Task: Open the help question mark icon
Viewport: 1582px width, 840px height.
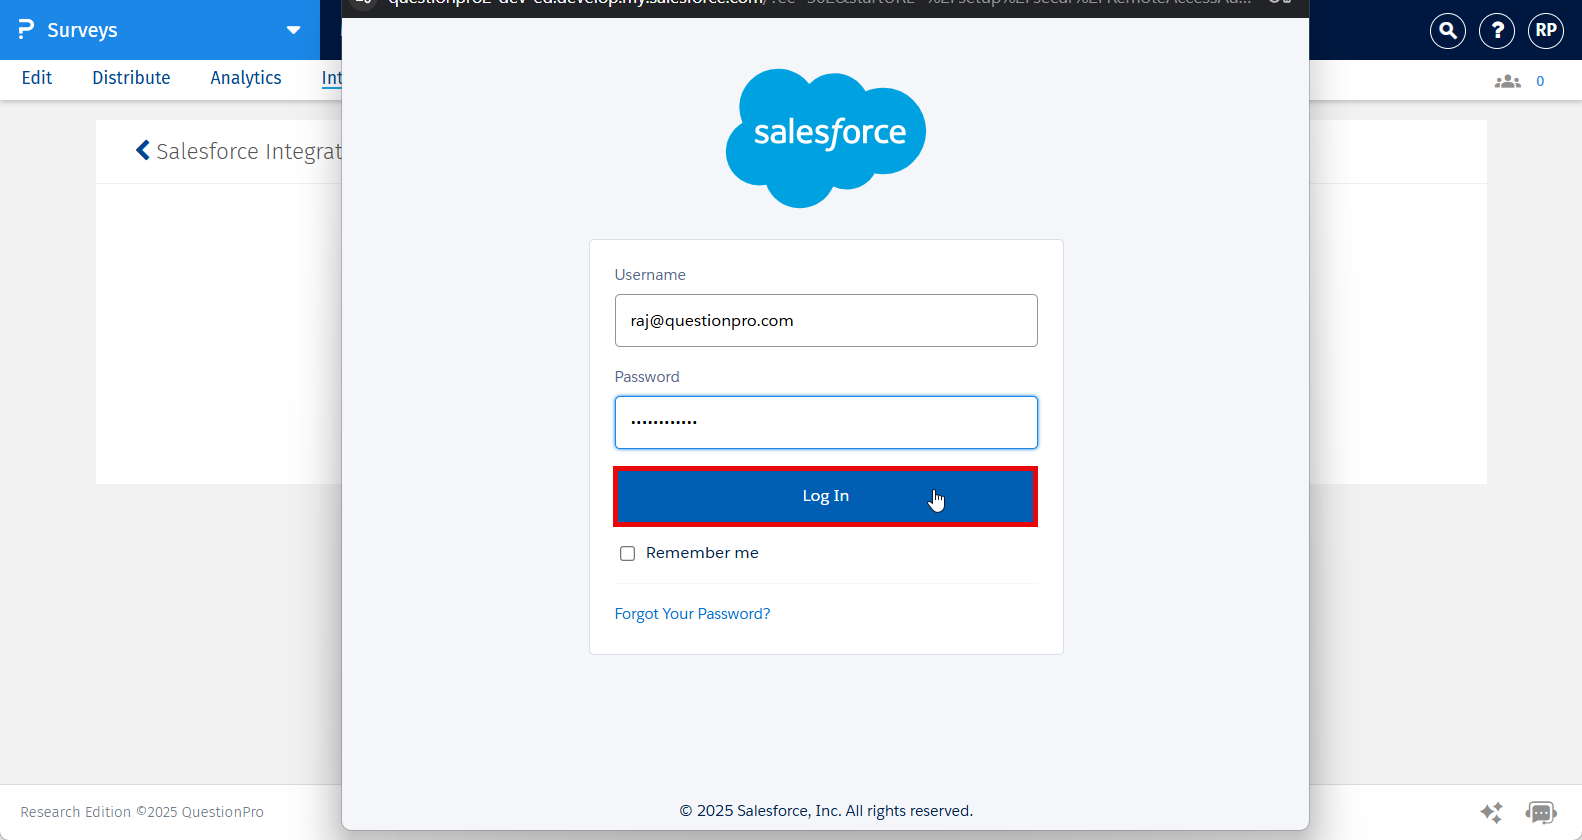Action: 1497,30
